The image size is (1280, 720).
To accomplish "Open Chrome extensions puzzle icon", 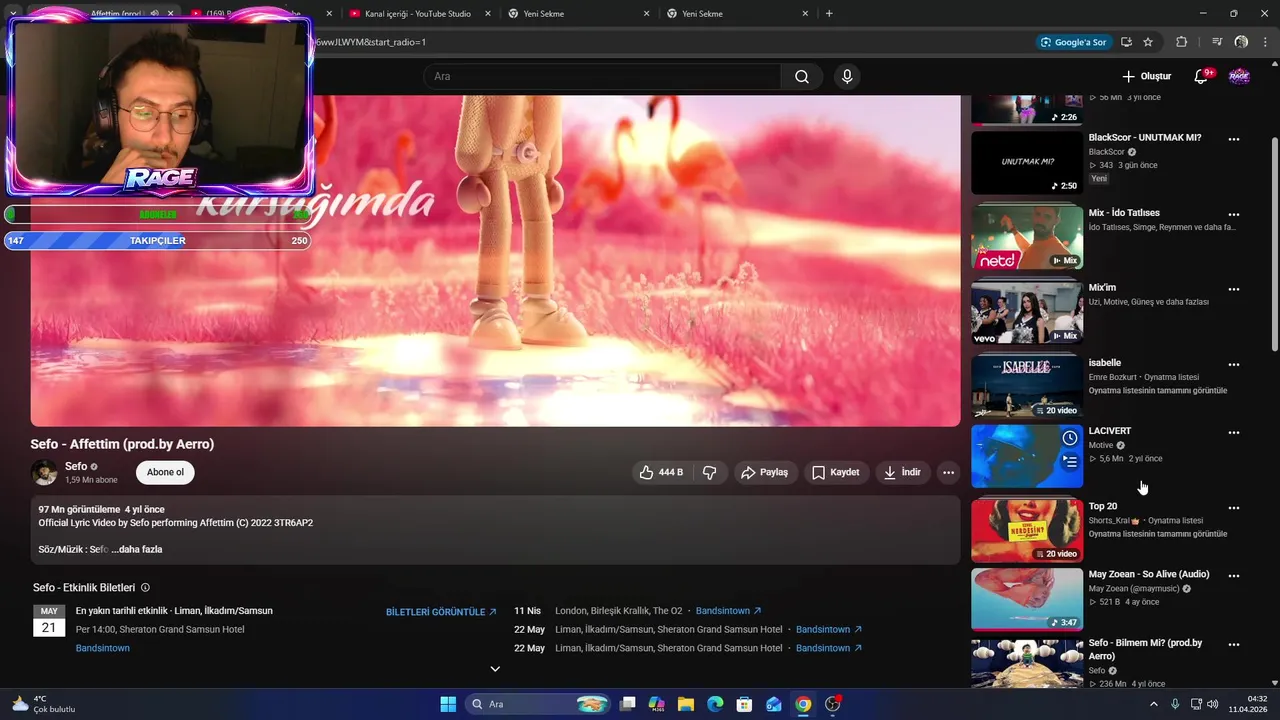I will [1182, 42].
